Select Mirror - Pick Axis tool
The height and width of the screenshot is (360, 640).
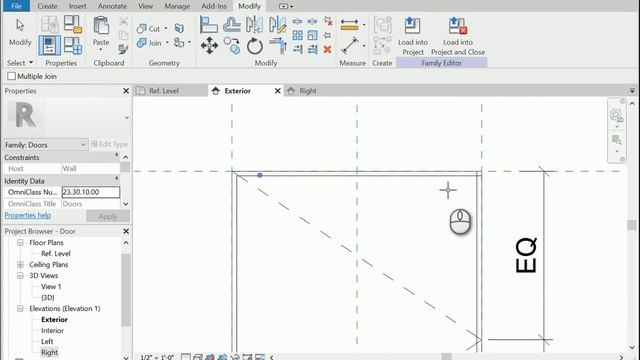[x=254, y=24]
